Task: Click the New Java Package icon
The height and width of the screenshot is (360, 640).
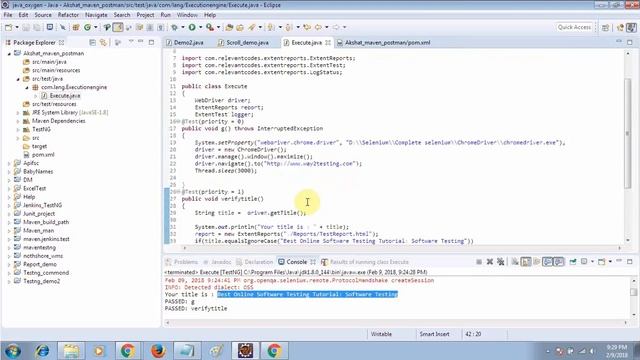Action: pyautogui.click(x=76, y=27)
